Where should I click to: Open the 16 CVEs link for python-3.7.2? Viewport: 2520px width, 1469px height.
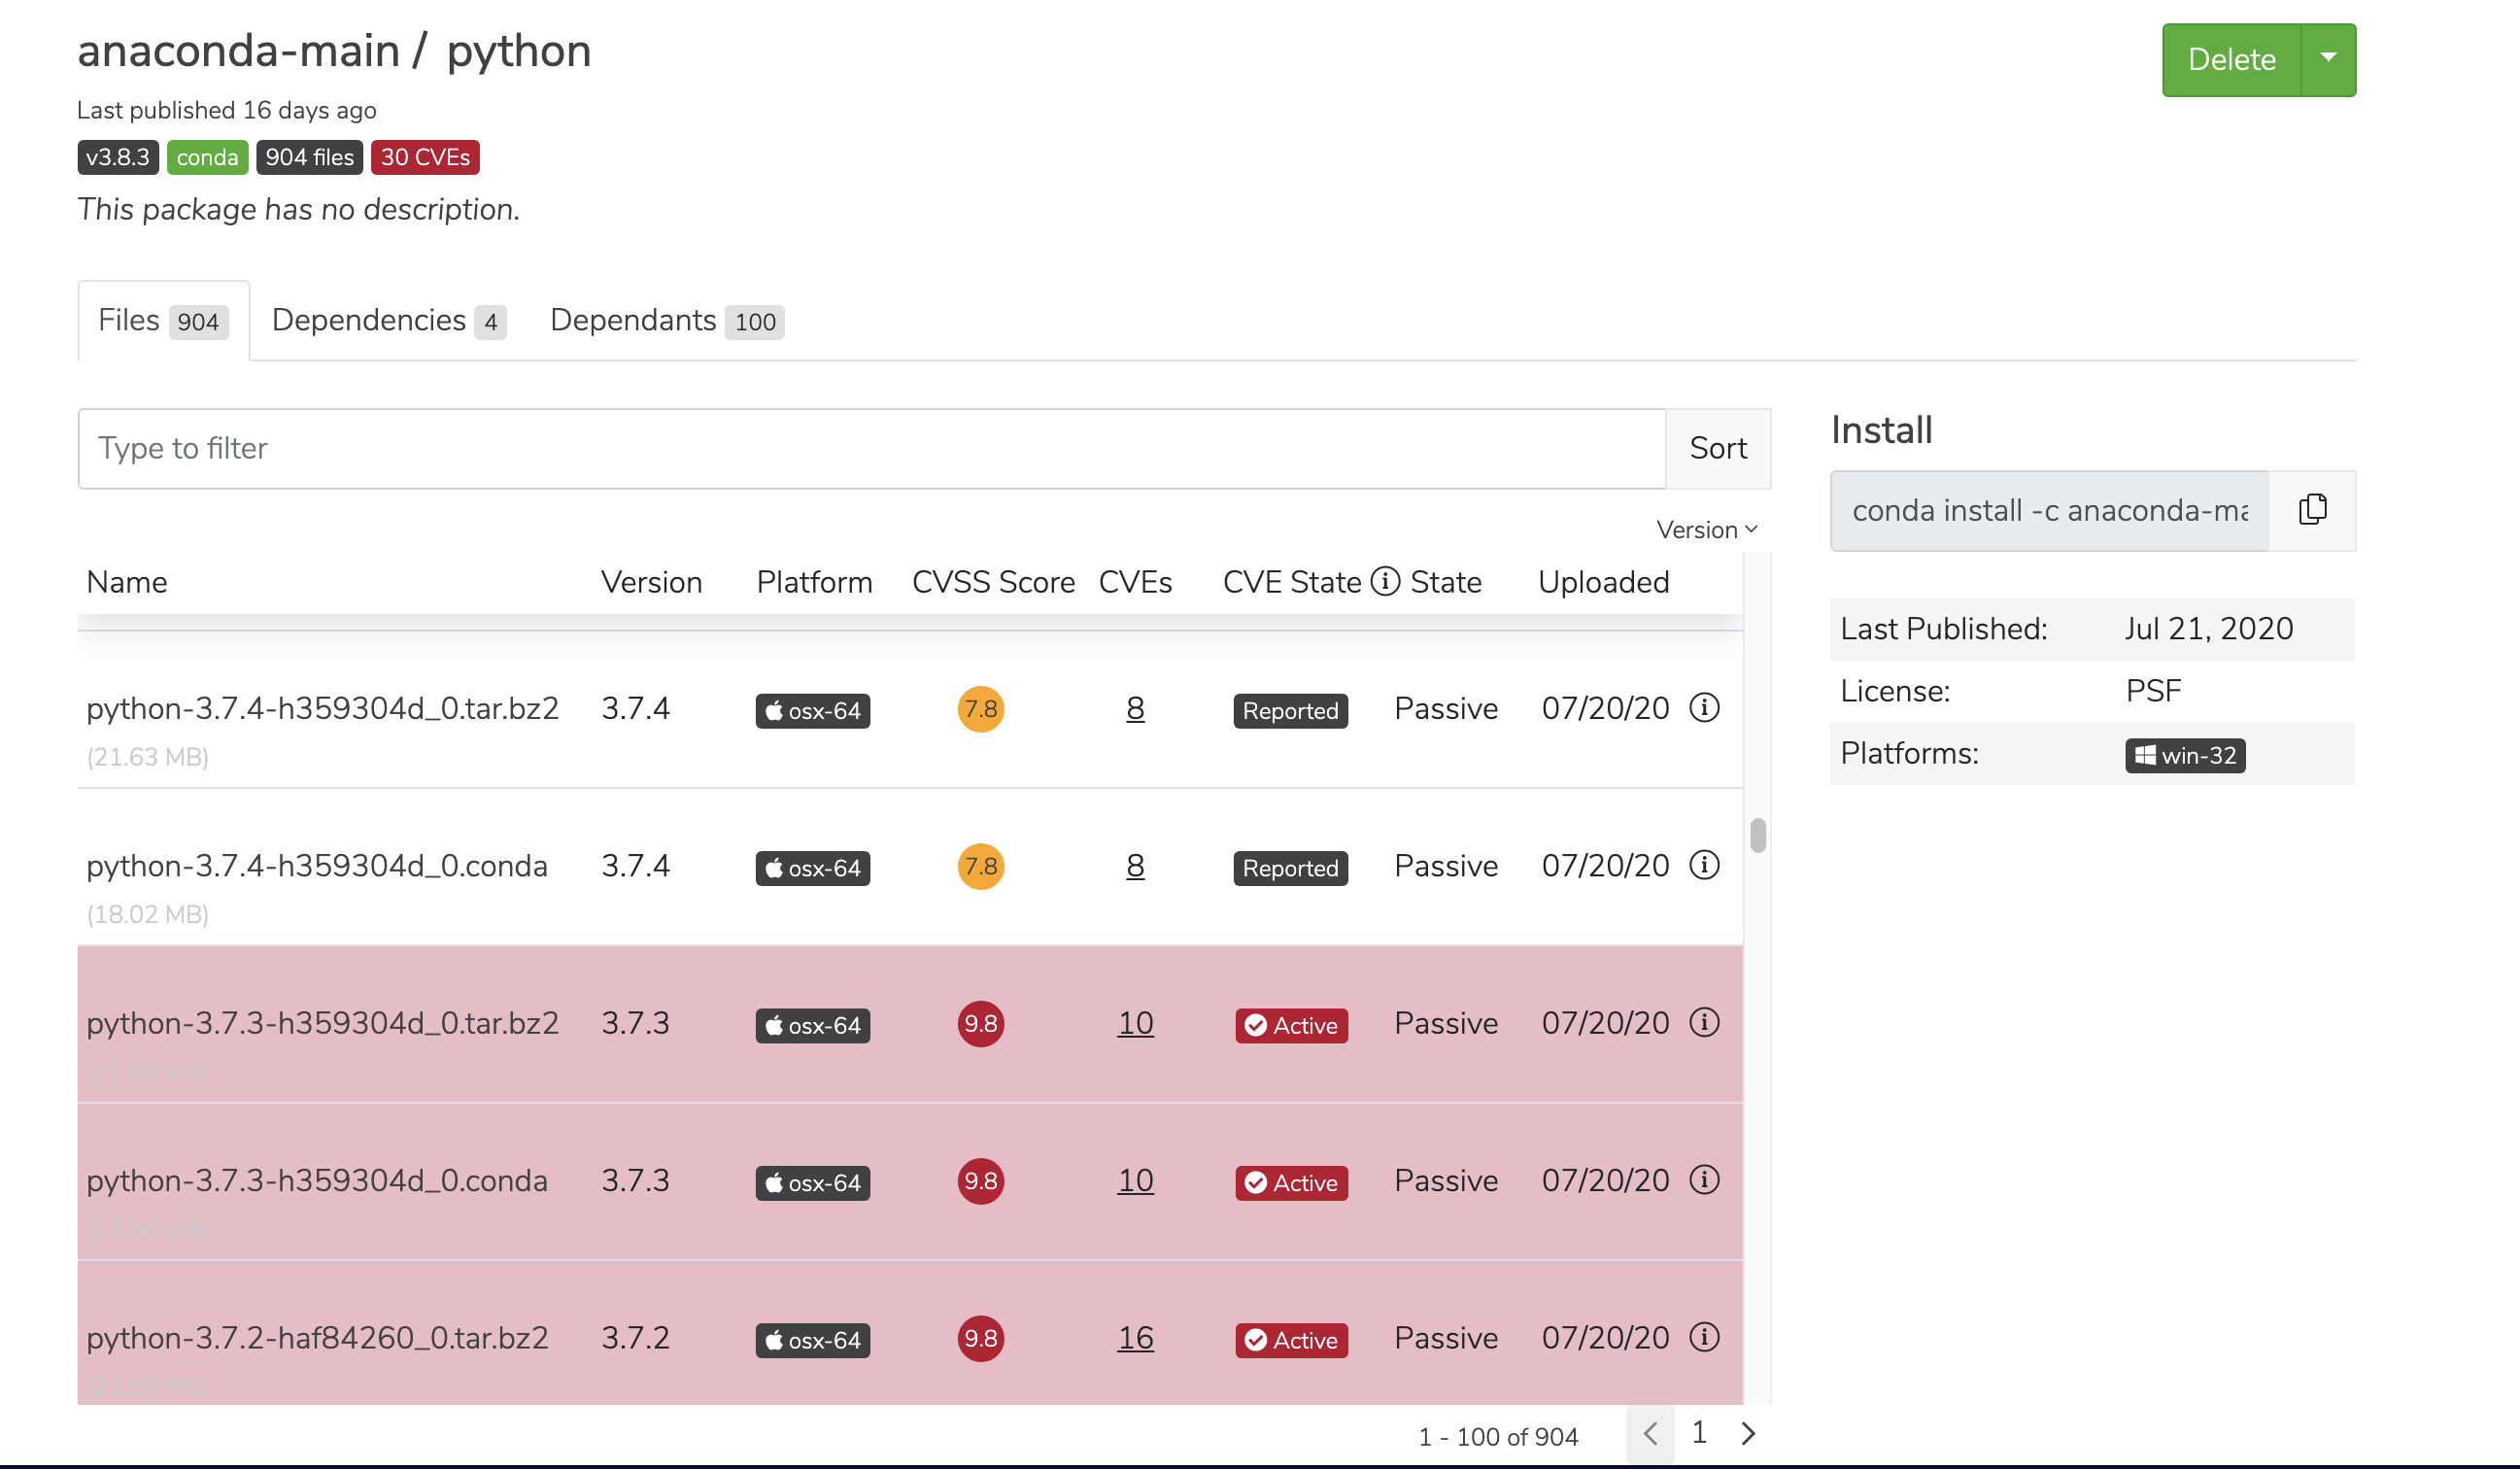click(1135, 1338)
